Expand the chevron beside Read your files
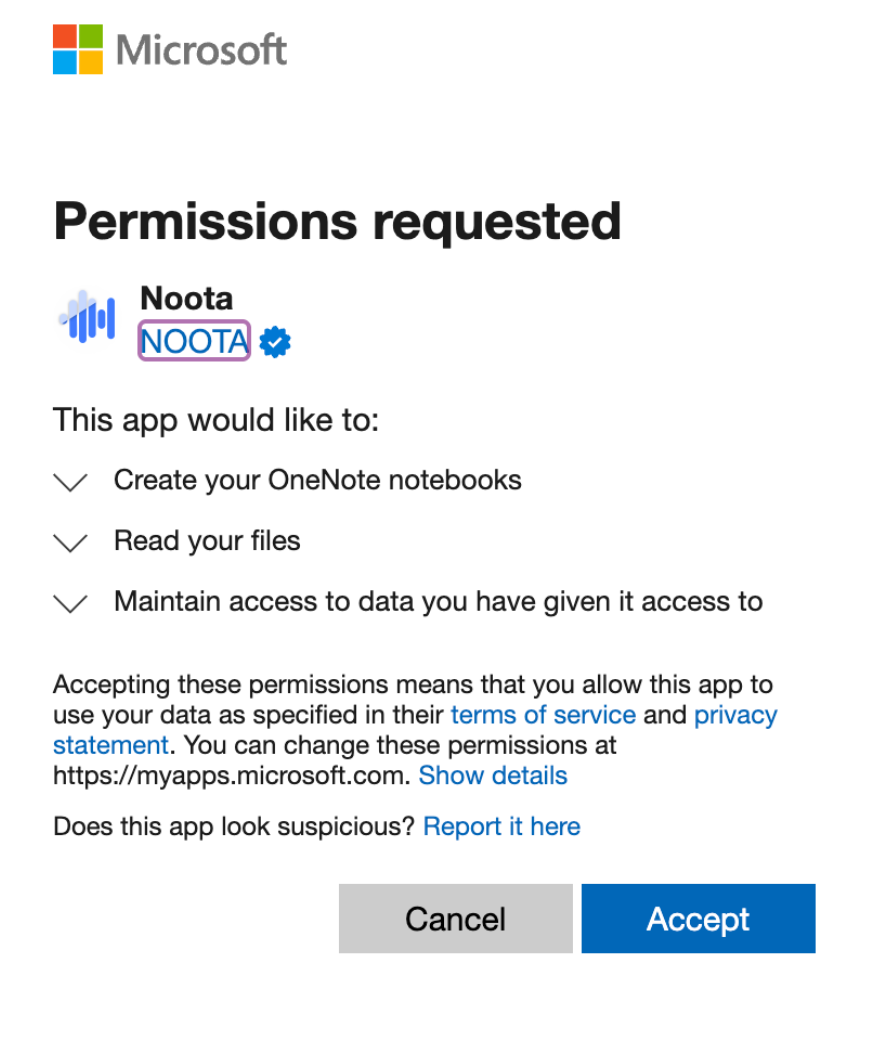The height and width of the screenshot is (1042, 873). tap(70, 543)
